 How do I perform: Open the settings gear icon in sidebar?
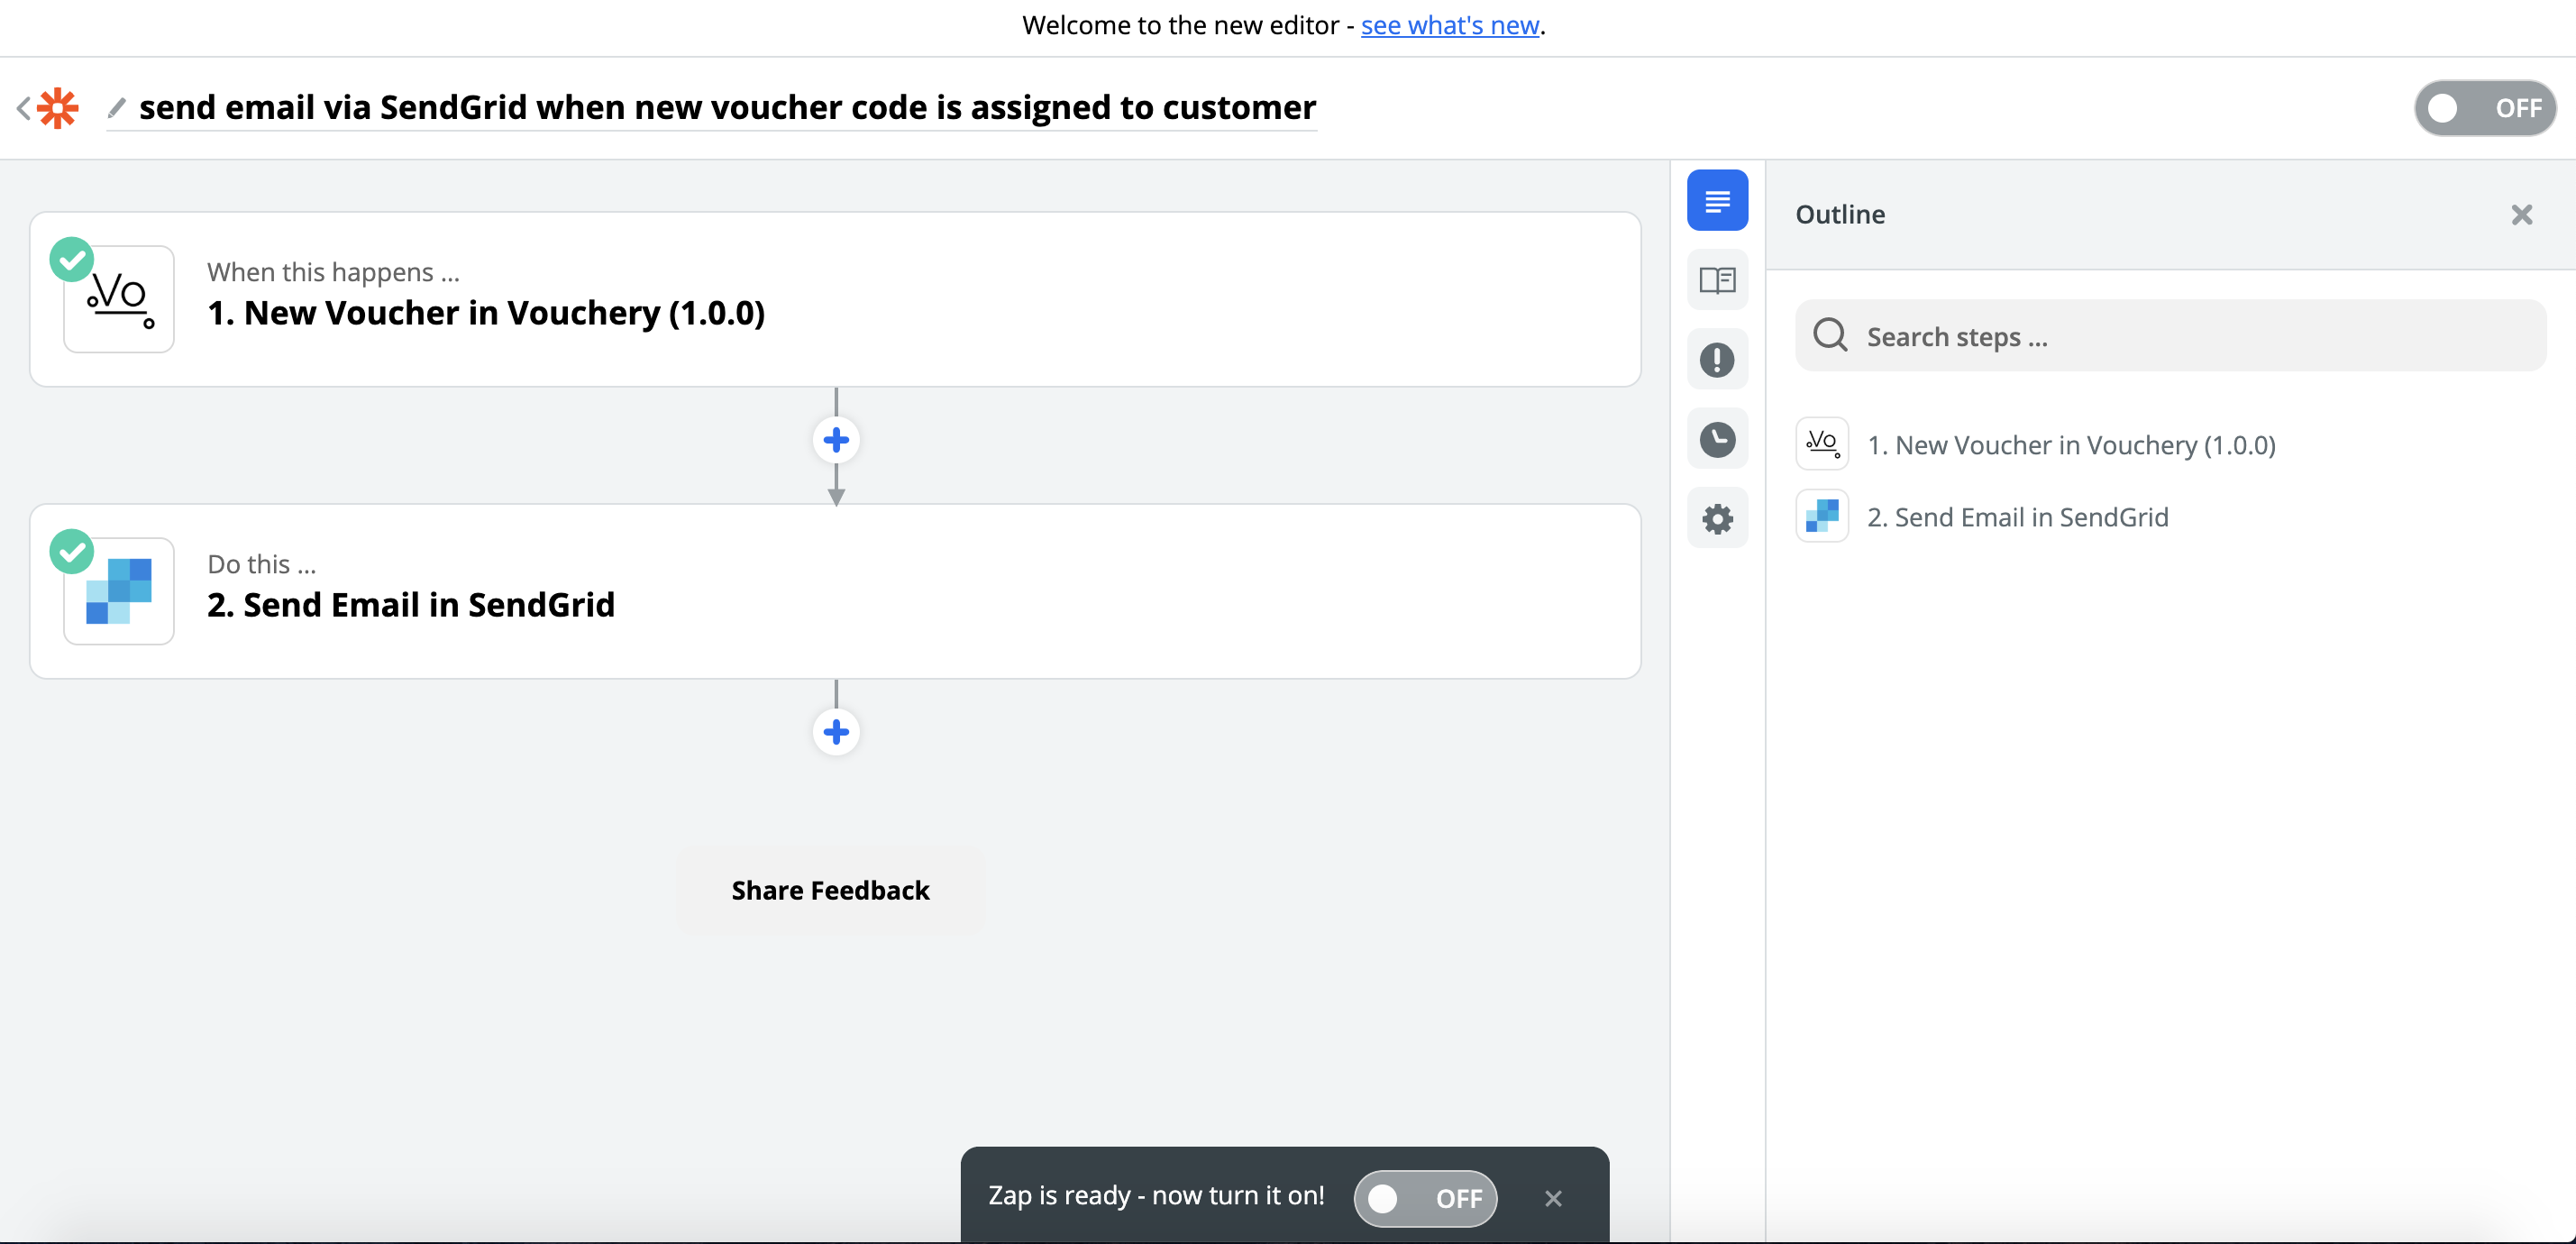click(x=1717, y=519)
